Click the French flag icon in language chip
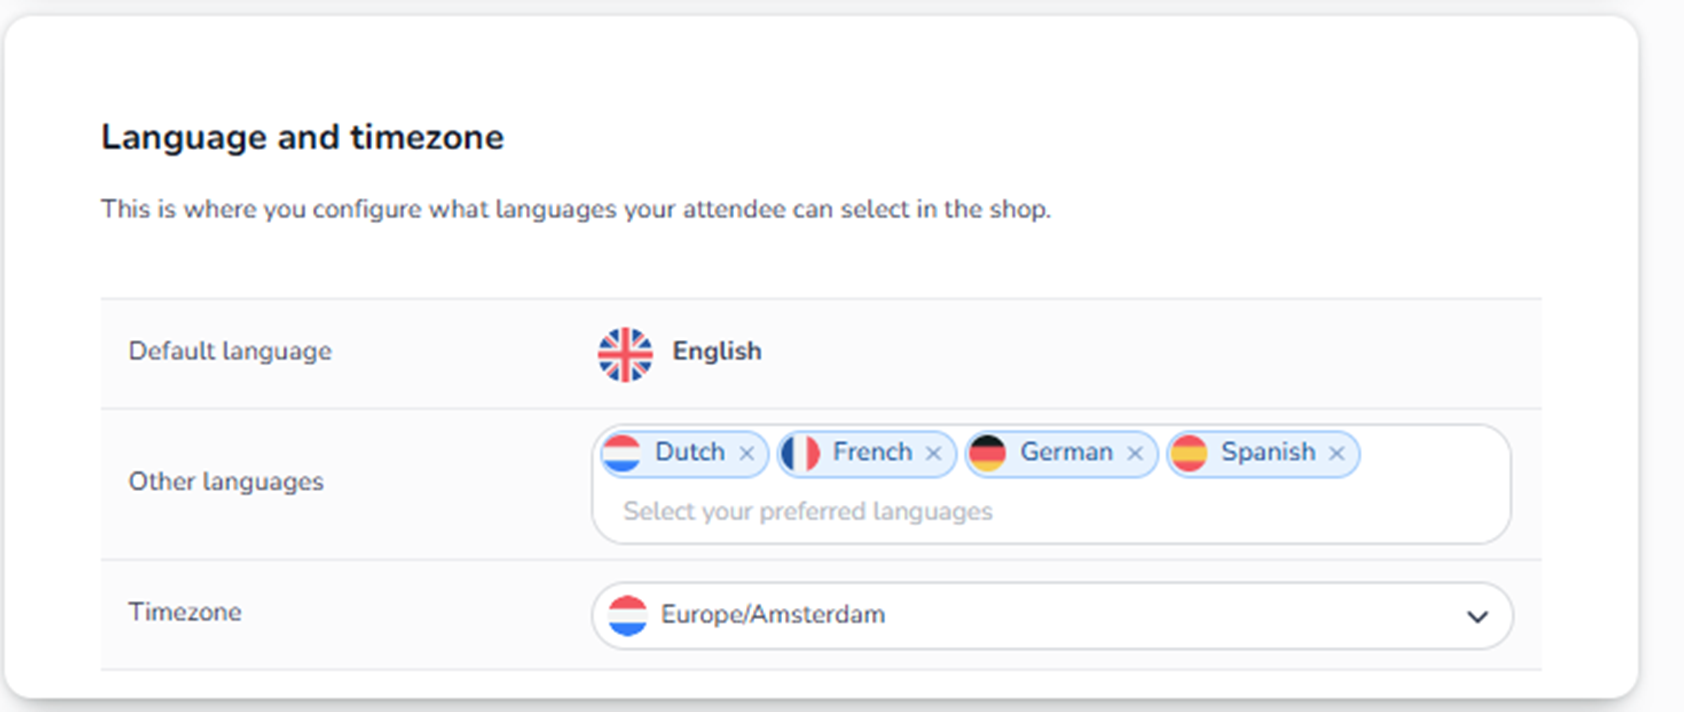 pyautogui.click(x=800, y=453)
